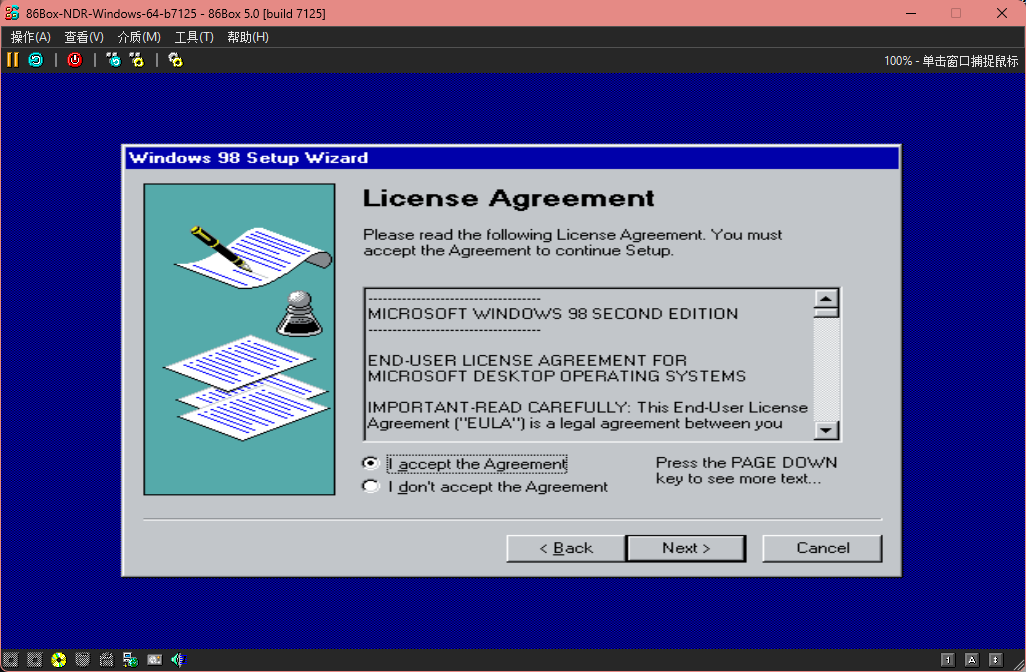Viewport: 1026px width, 672px height.
Task: Click the red power-off icon
Action: click(75, 60)
